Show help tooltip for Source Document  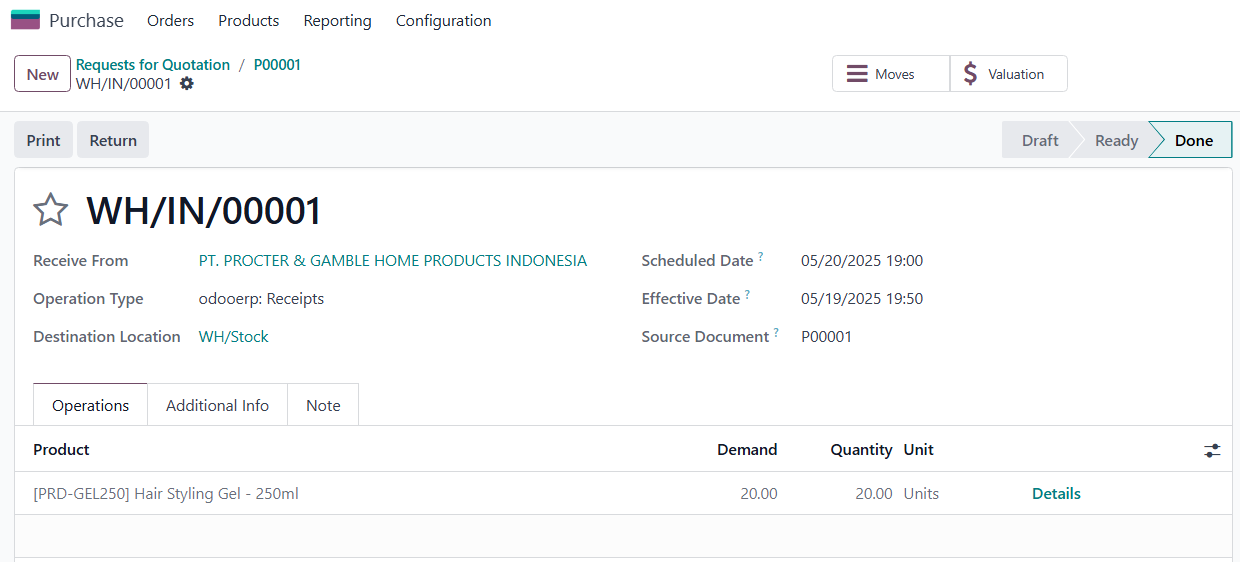777,333
